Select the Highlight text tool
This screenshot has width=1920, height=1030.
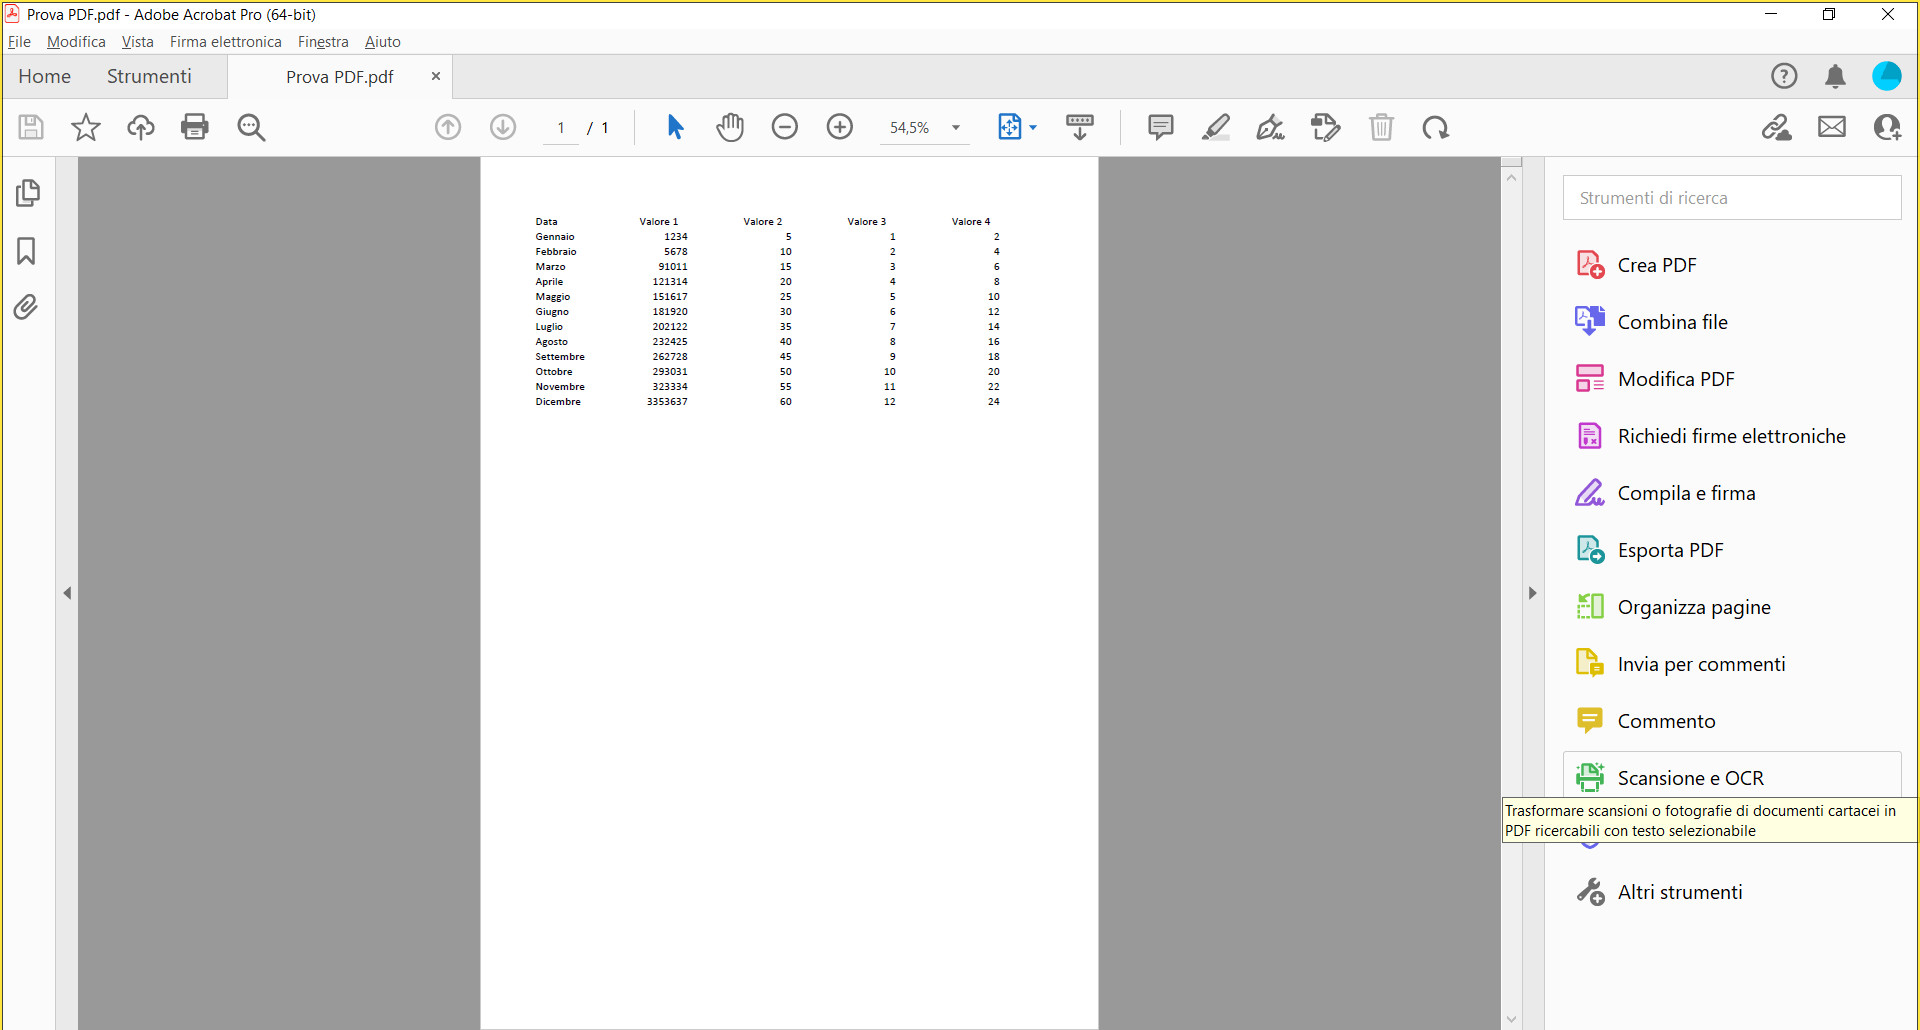[x=1216, y=127]
